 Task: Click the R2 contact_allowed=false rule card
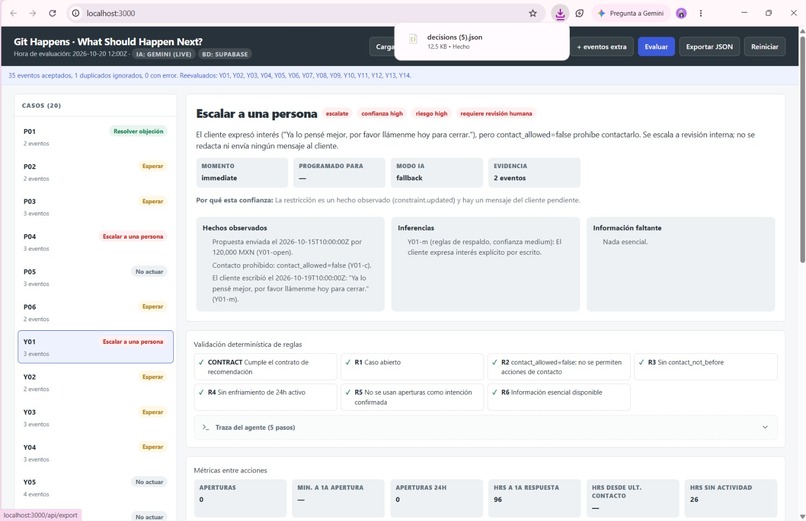click(x=559, y=367)
